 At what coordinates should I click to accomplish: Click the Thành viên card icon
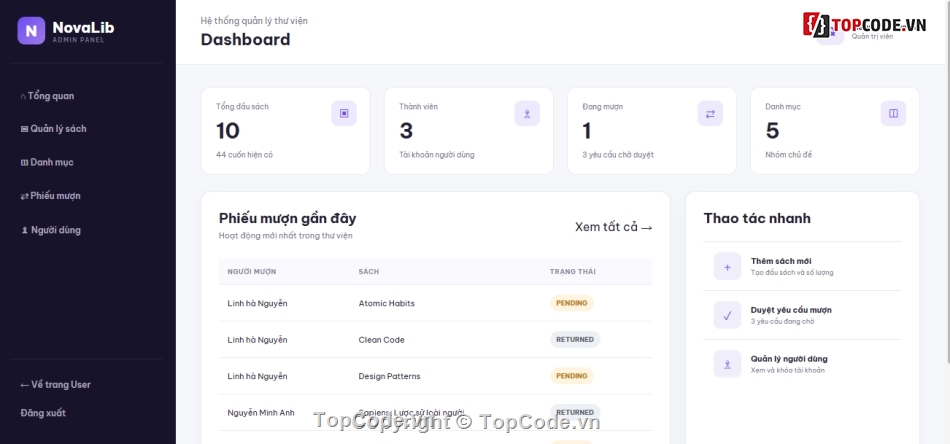coord(527,113)
